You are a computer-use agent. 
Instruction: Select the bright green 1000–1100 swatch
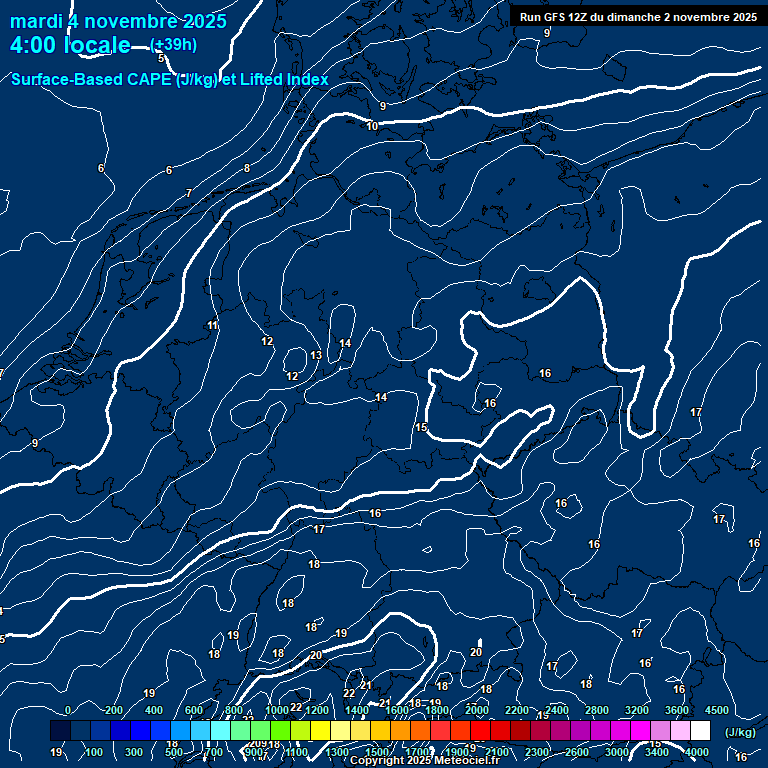point(280,730)
